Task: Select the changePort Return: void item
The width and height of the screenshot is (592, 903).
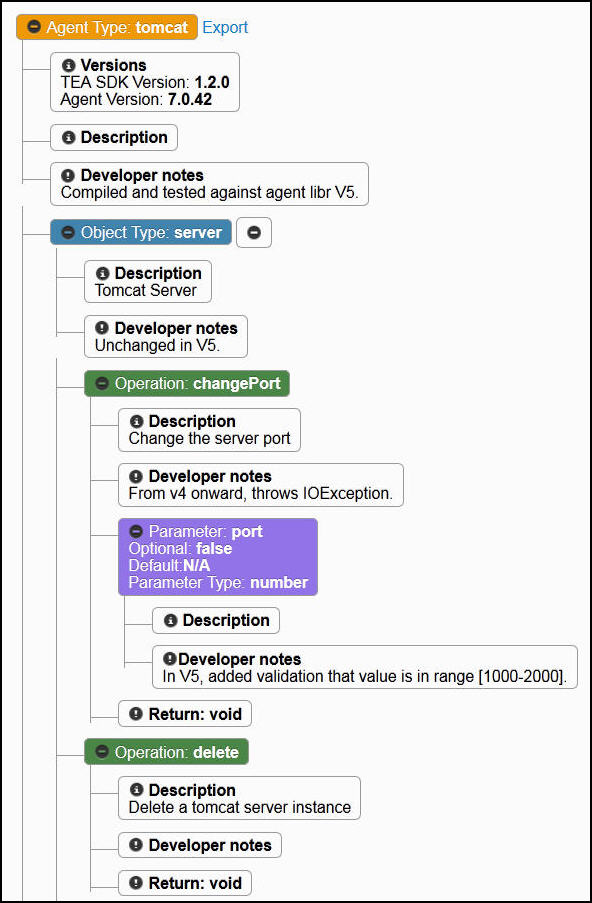Action: tap(185, 714)
